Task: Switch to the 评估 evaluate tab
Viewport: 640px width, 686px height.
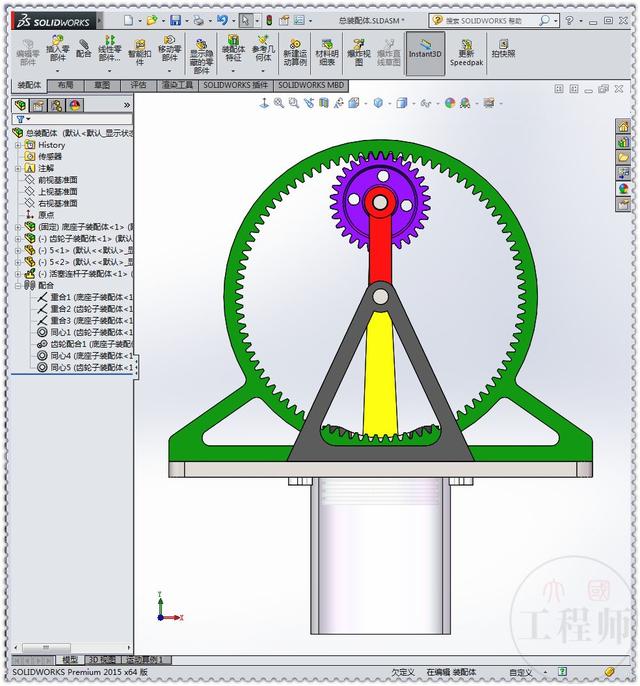Action: point(138,85)
